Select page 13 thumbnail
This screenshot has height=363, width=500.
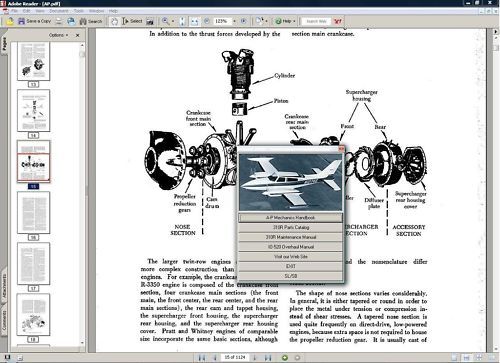pyautogui.click(x=33, y=61)
